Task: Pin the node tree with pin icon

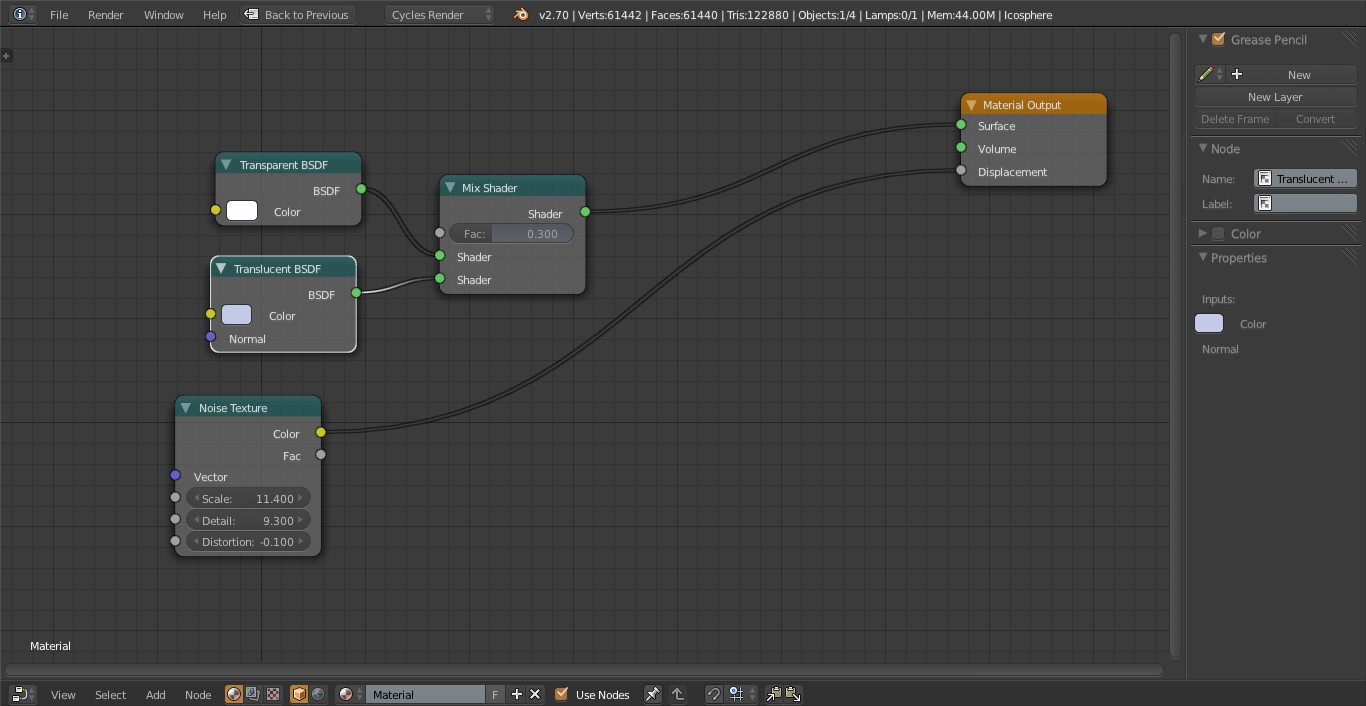Action: click(652, 694)
